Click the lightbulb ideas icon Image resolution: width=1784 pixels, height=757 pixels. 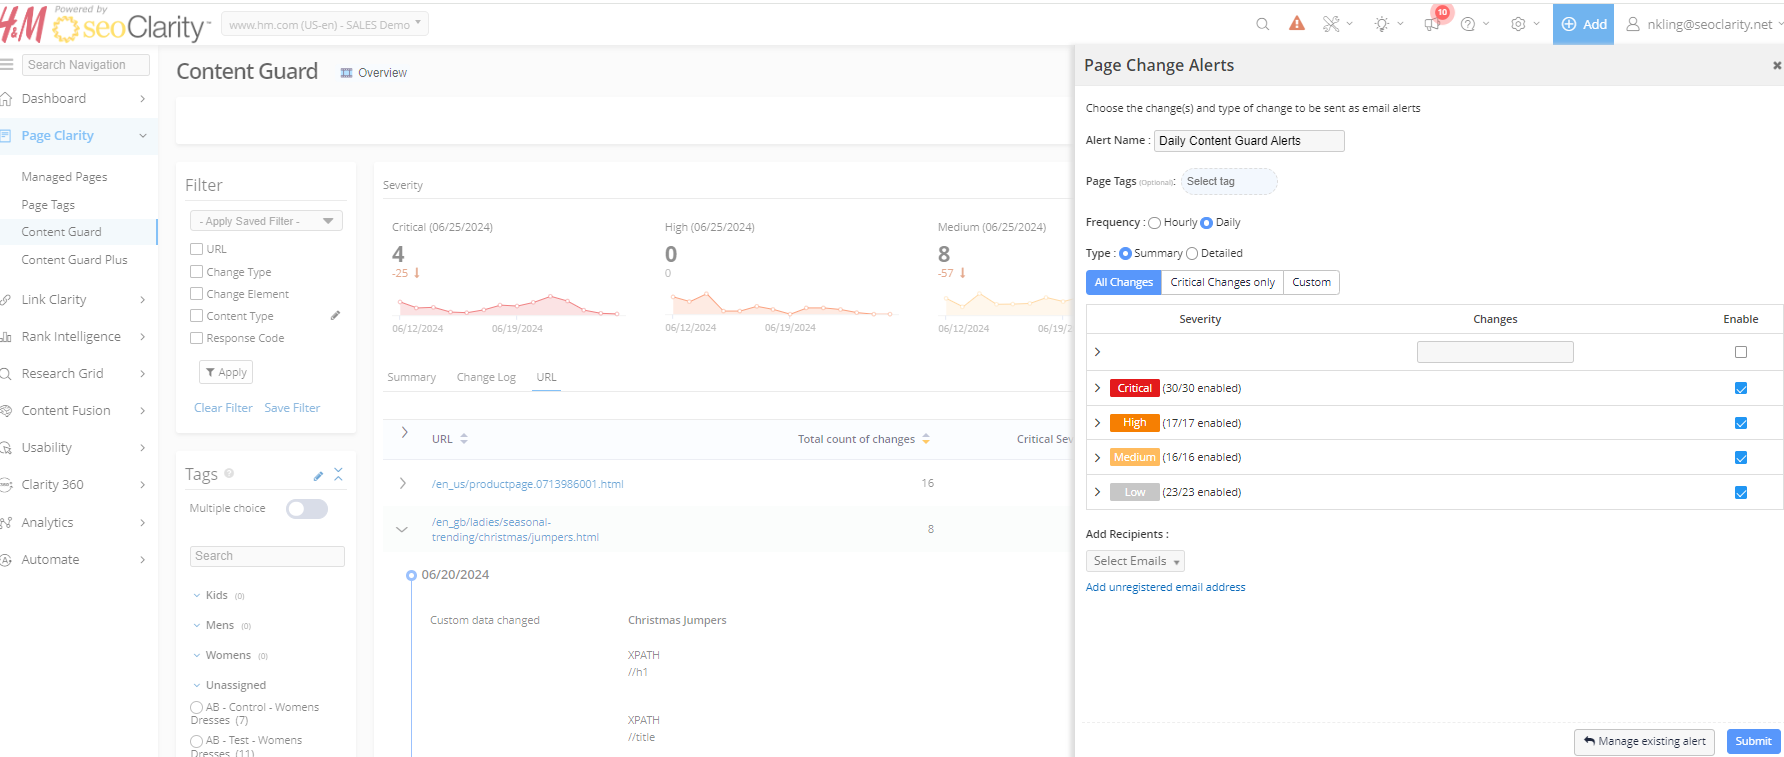(1382, 24)
